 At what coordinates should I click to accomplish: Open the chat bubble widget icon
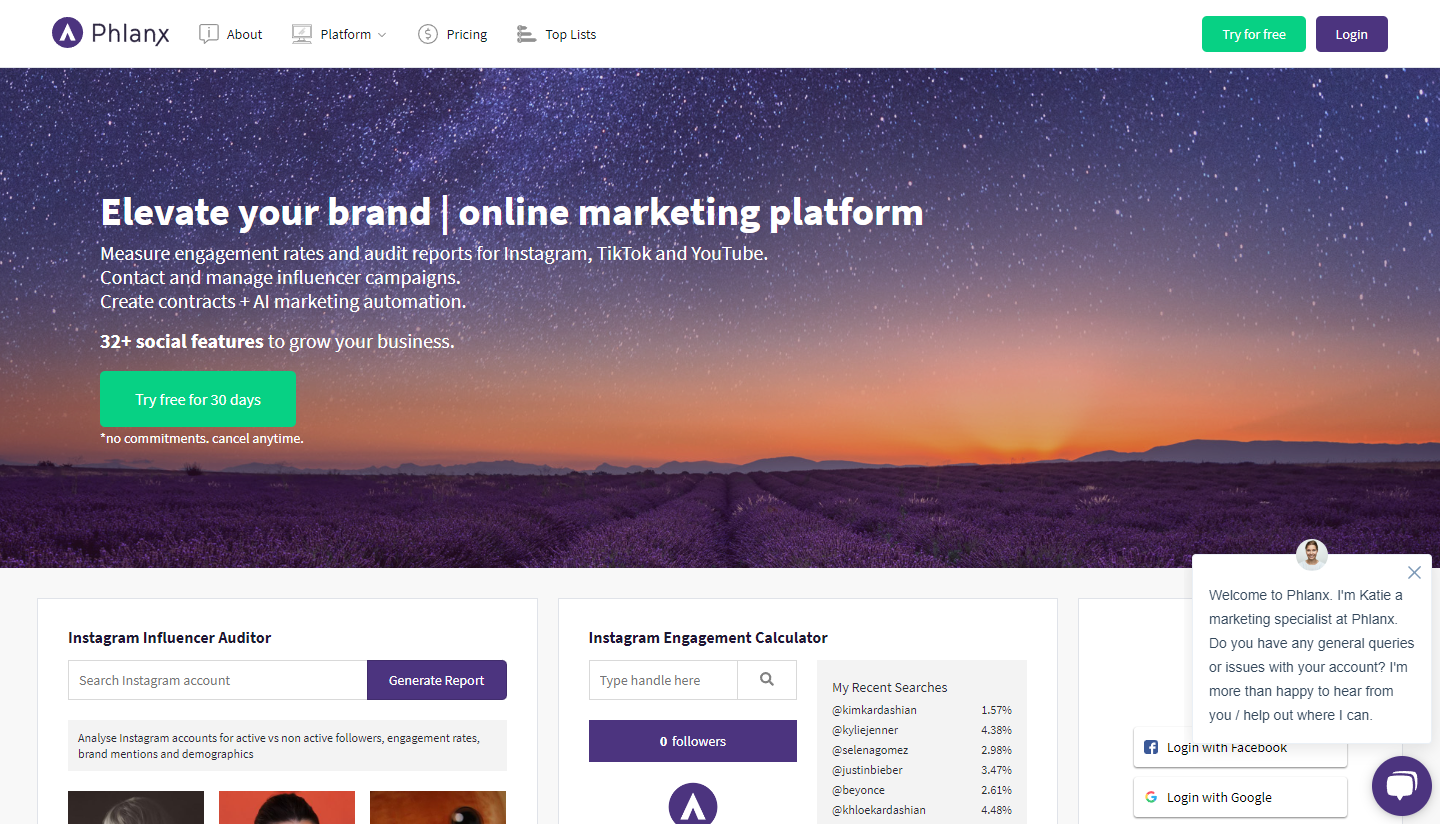pos(1402,786)
